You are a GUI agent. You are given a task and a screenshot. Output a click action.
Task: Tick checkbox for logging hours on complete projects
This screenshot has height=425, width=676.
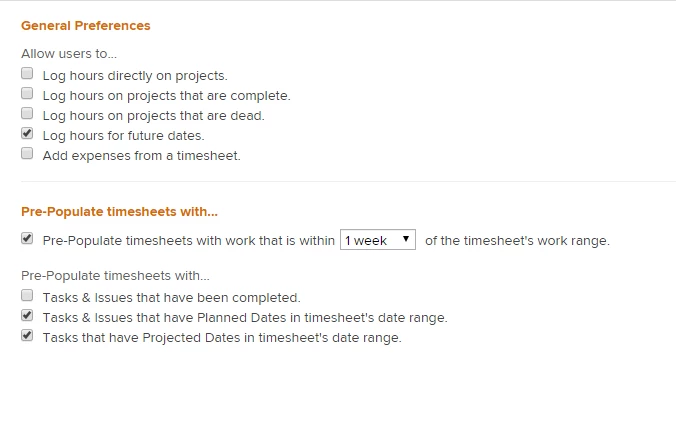tap(27, 94)
